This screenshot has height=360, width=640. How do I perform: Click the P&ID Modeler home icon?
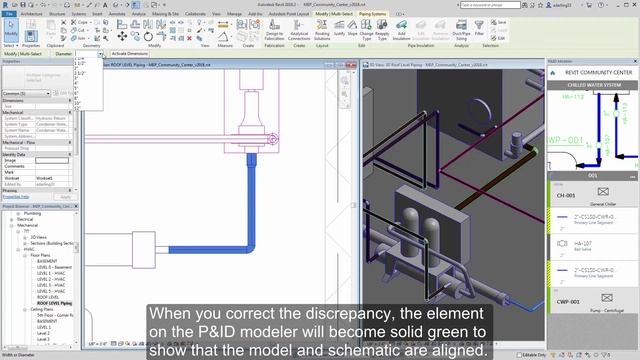pos(553,73)
